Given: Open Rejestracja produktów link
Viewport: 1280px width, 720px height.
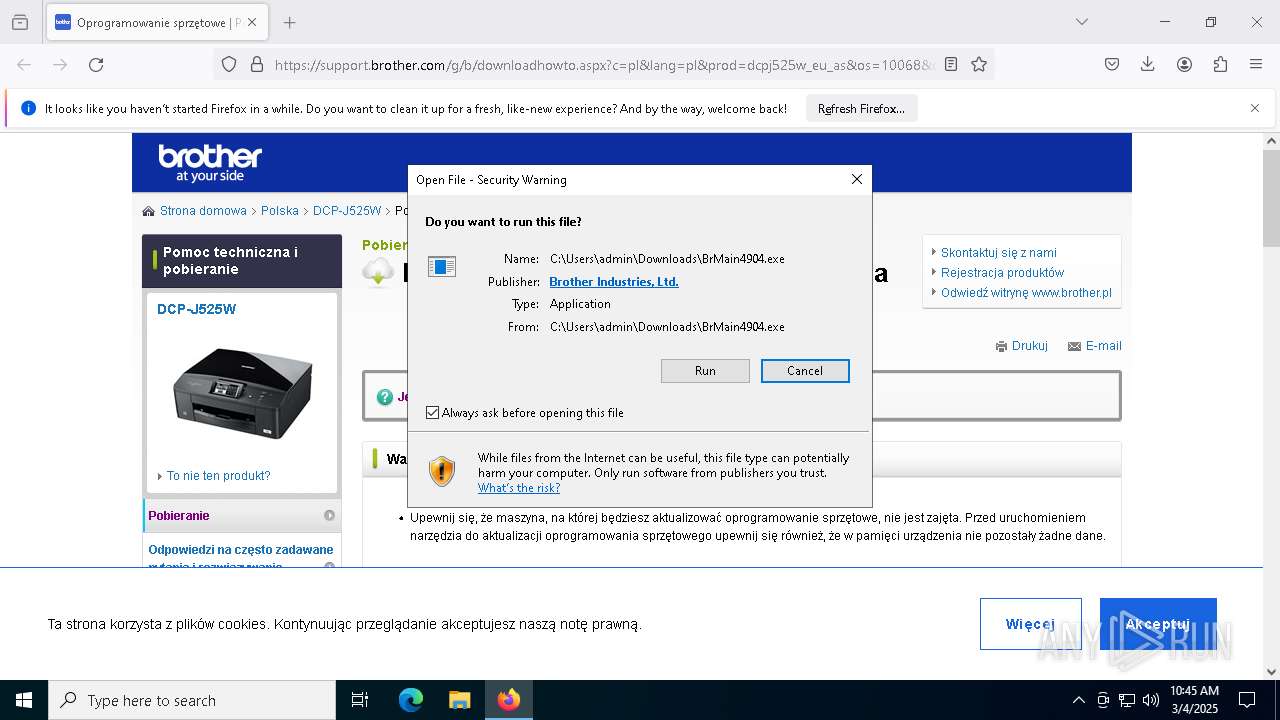Looking at the screenshot, I should tap(1002, 273).
